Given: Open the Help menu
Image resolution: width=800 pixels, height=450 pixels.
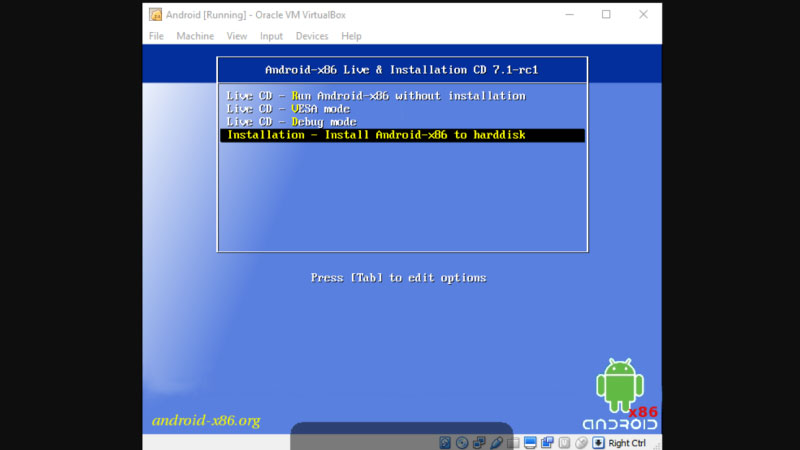Looking at the screenshot, I should (x=351, y=36).
